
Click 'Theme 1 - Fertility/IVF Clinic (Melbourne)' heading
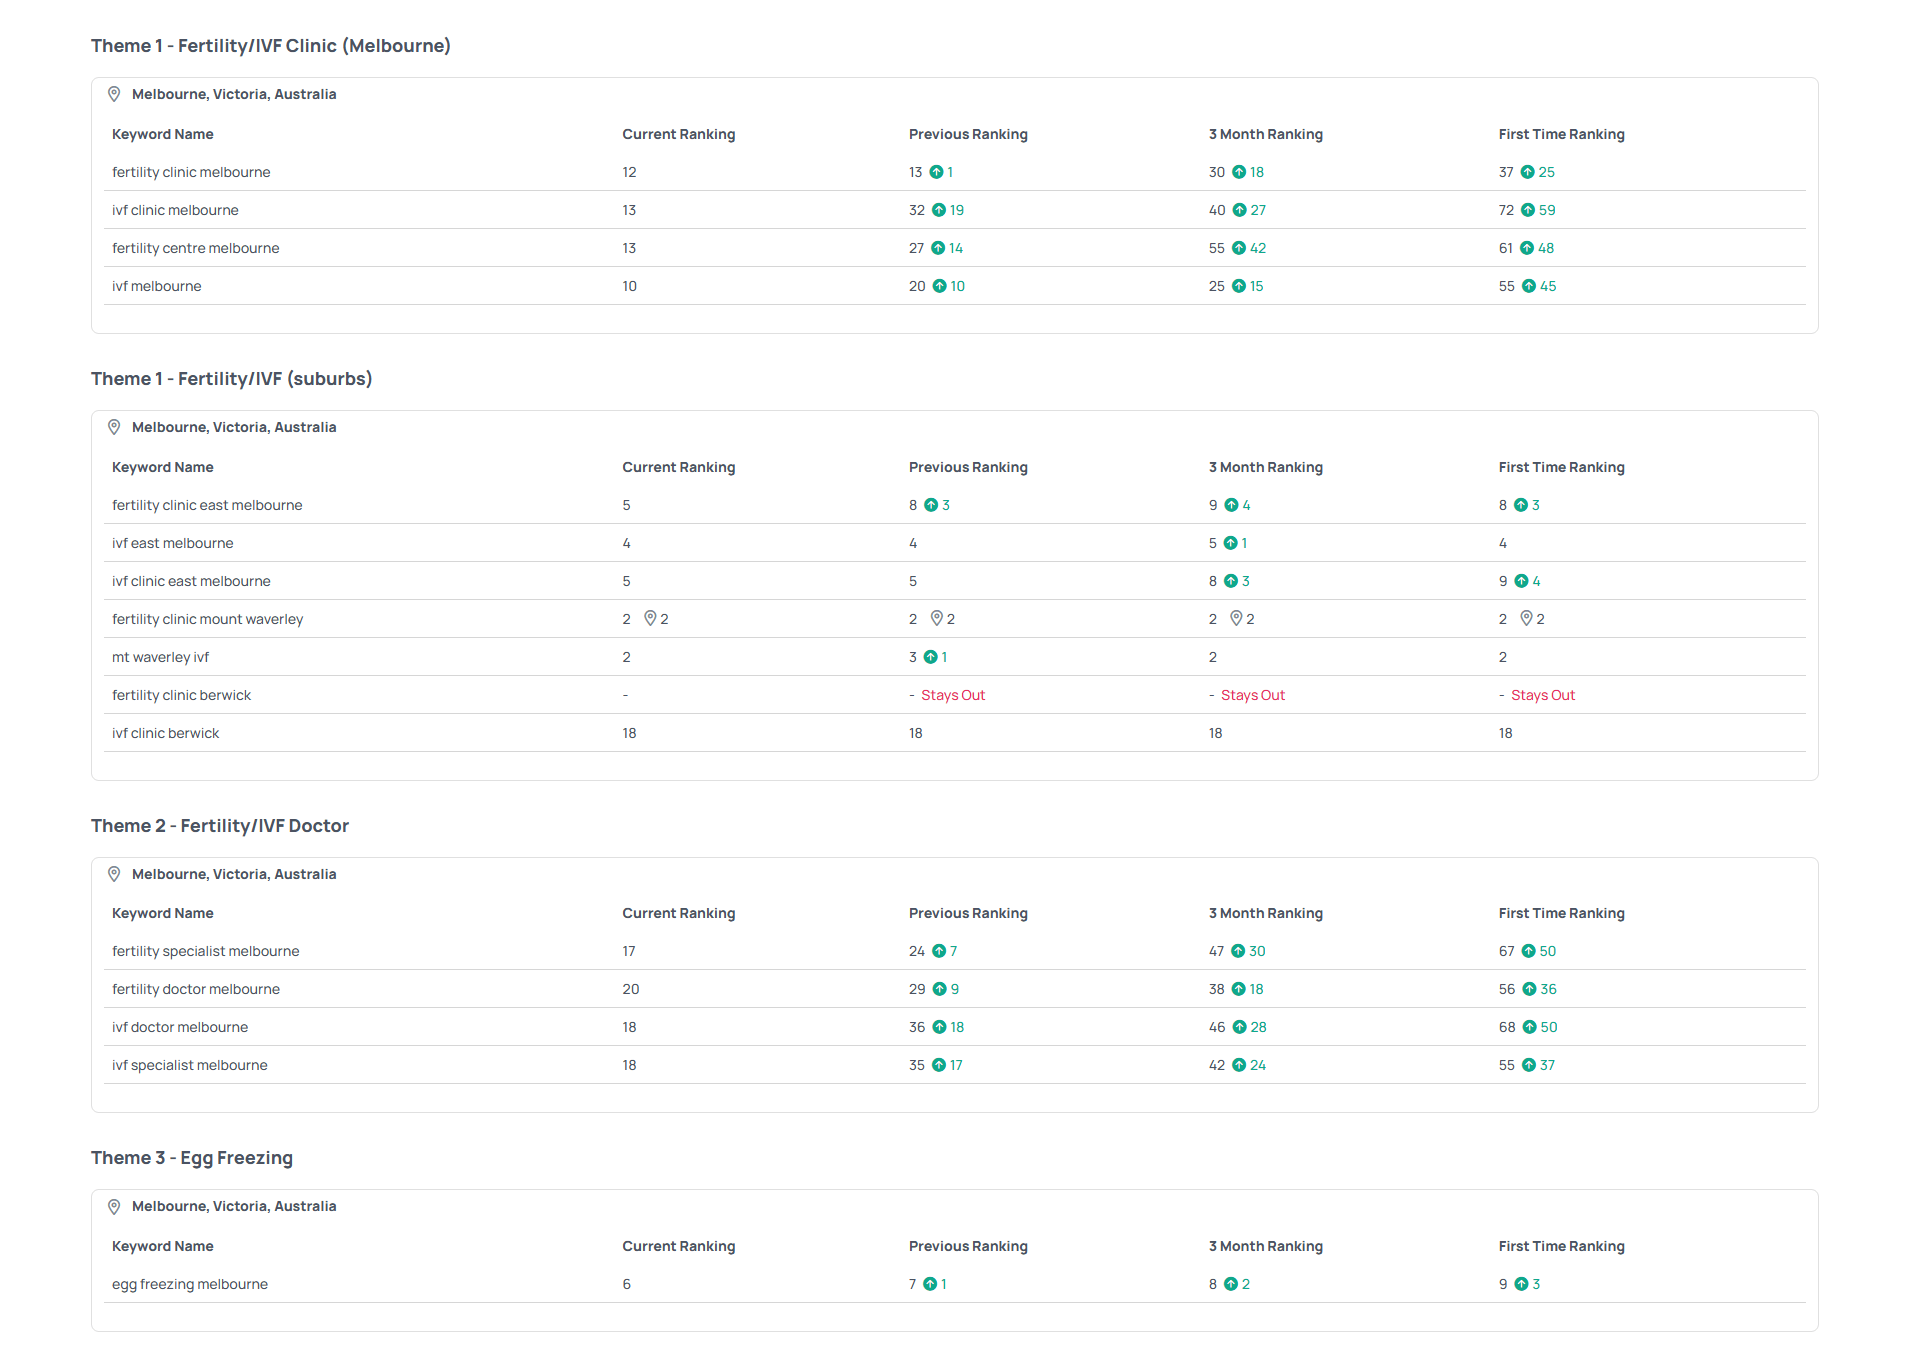pos(271,46)
